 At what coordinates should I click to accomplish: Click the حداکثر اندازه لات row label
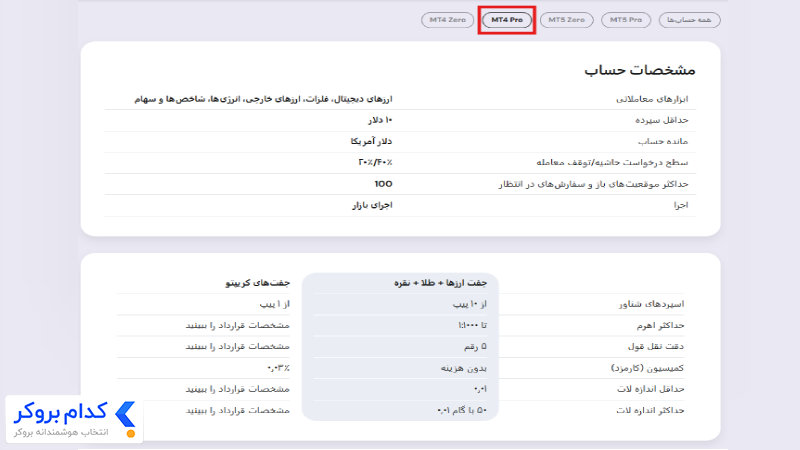coord(650,411)
